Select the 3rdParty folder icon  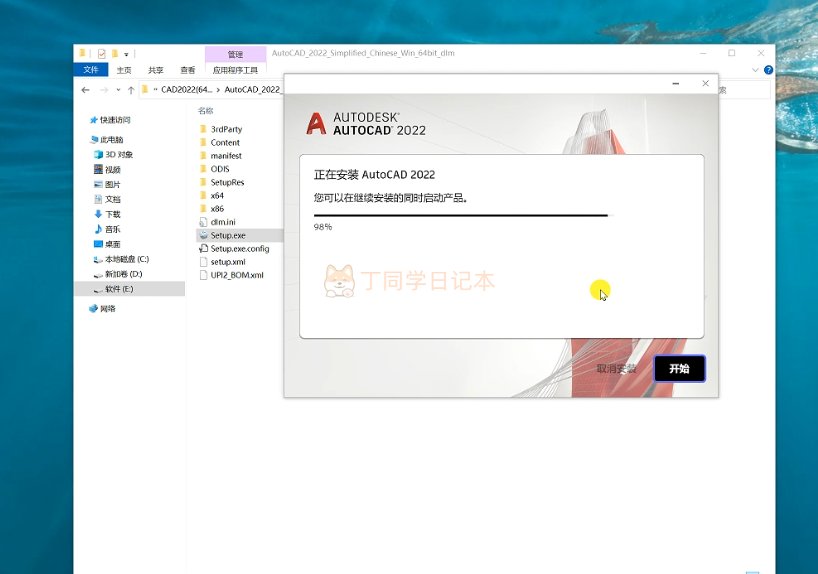pos(203,129)
